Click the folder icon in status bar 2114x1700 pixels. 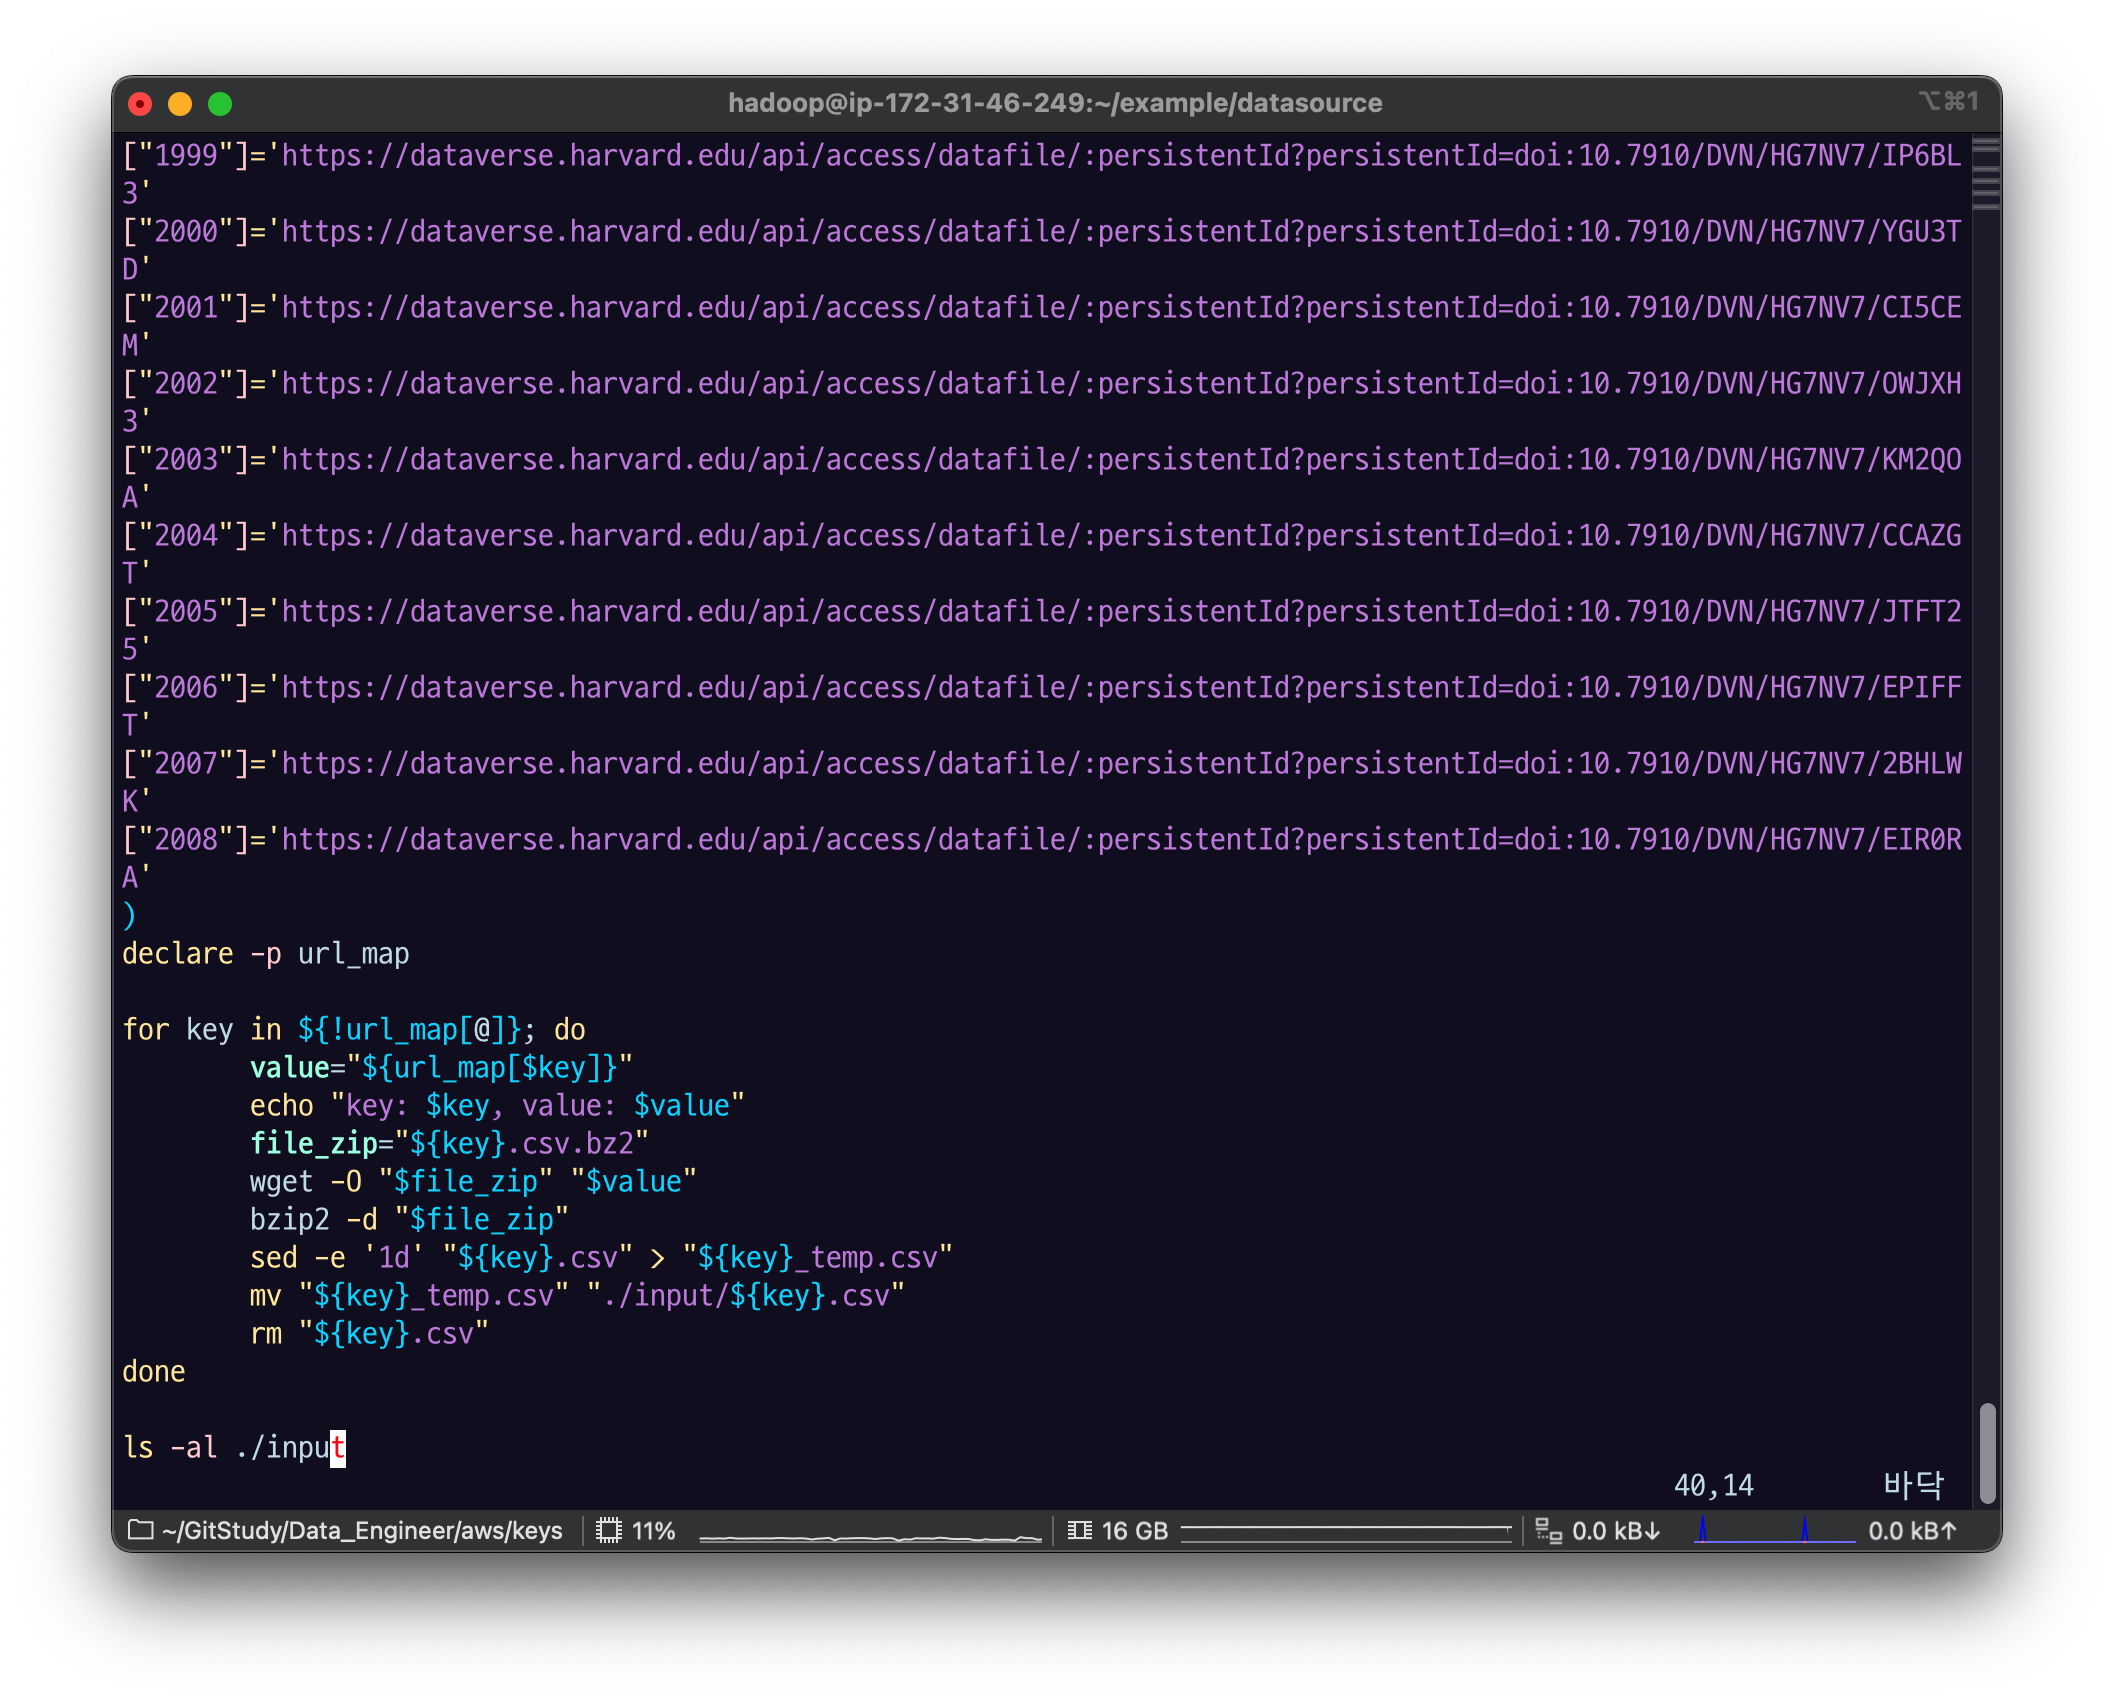tap(141, 1531)
